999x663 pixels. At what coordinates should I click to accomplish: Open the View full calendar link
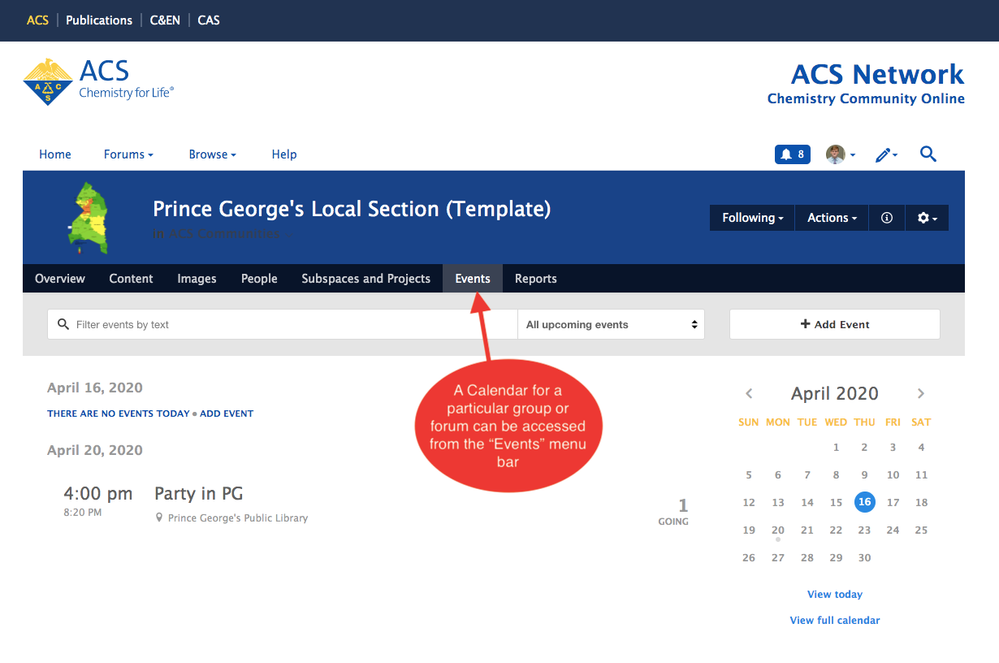click(x=834, y=620)
